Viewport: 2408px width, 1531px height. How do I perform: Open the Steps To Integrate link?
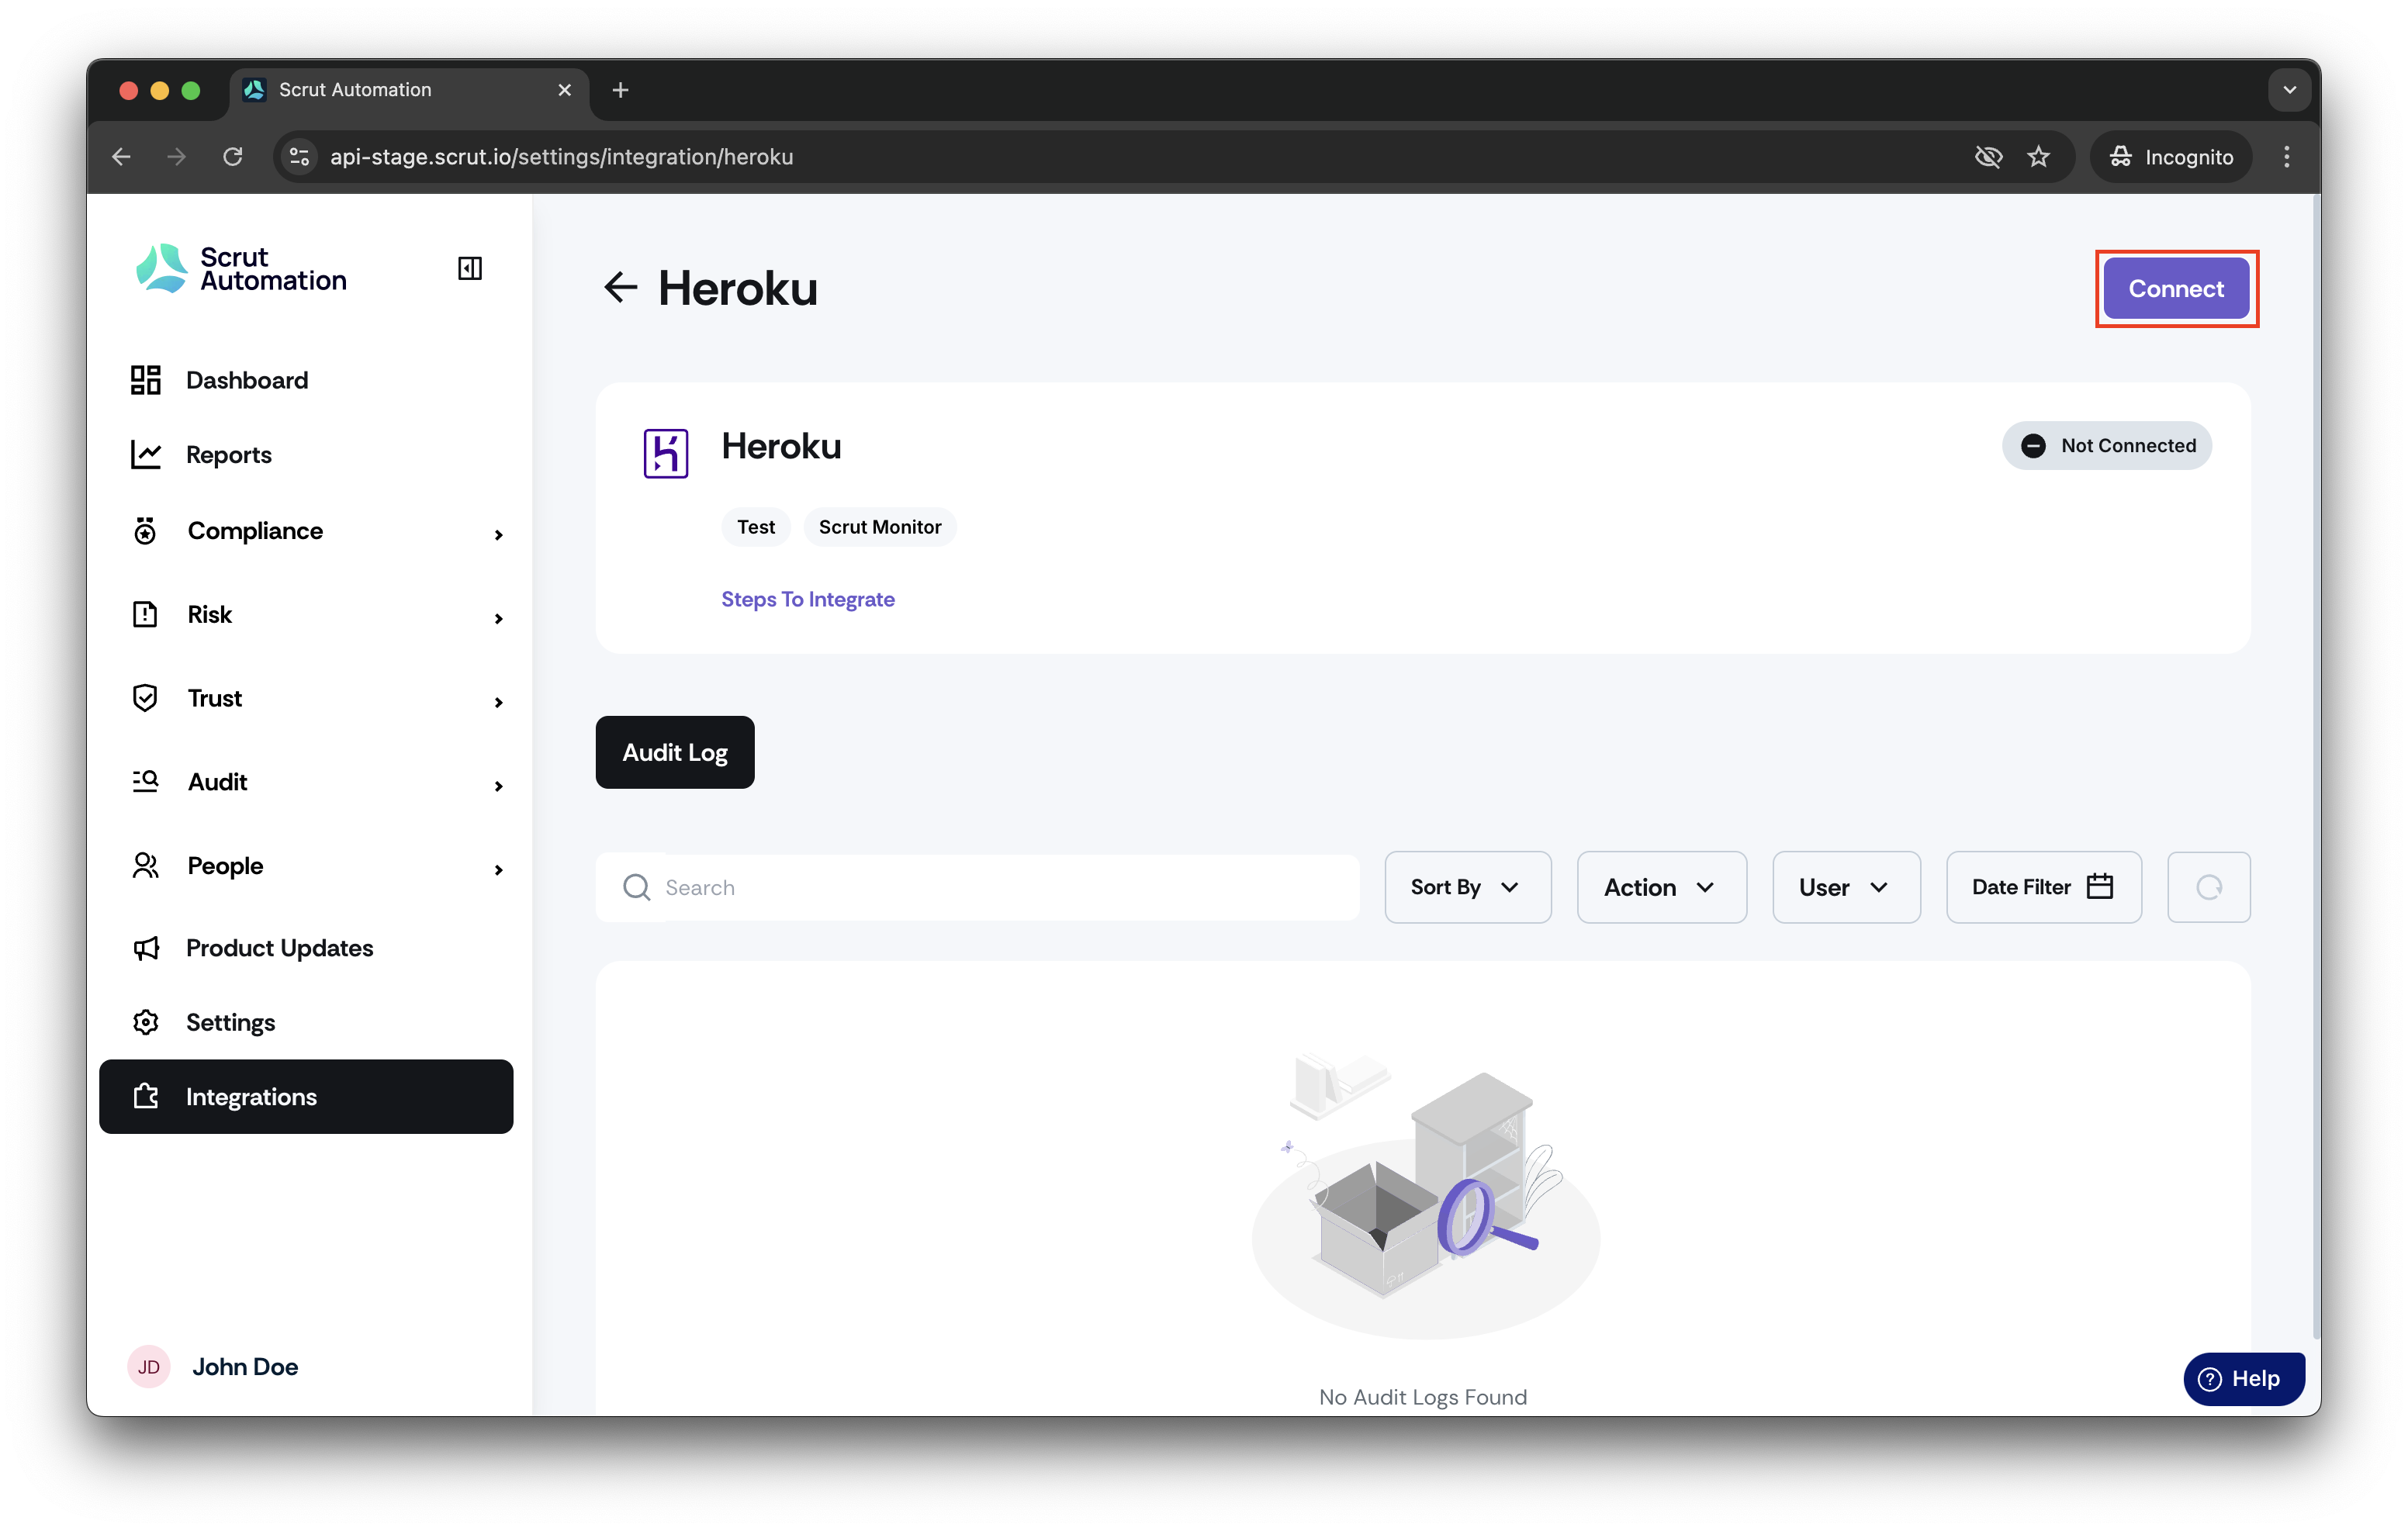pos(808,599)
